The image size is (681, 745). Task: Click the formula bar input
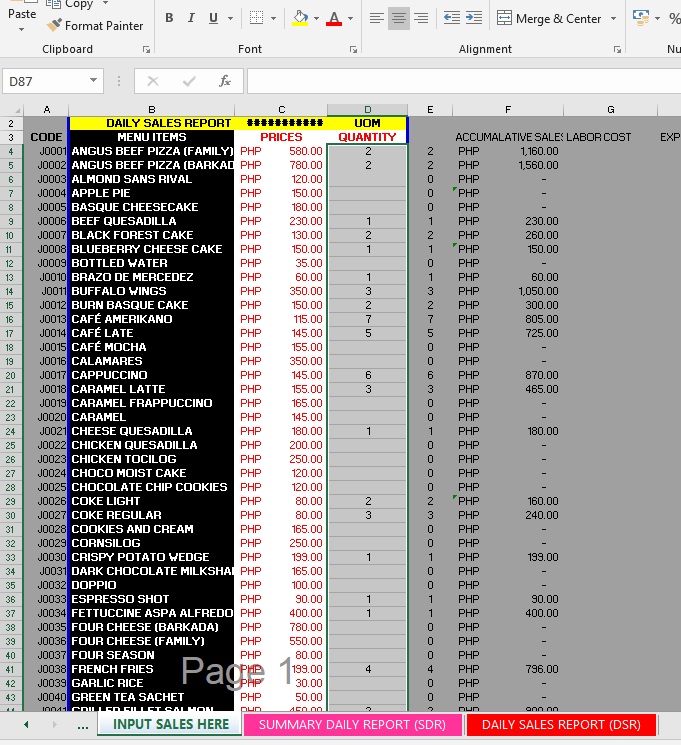(464, 81)
